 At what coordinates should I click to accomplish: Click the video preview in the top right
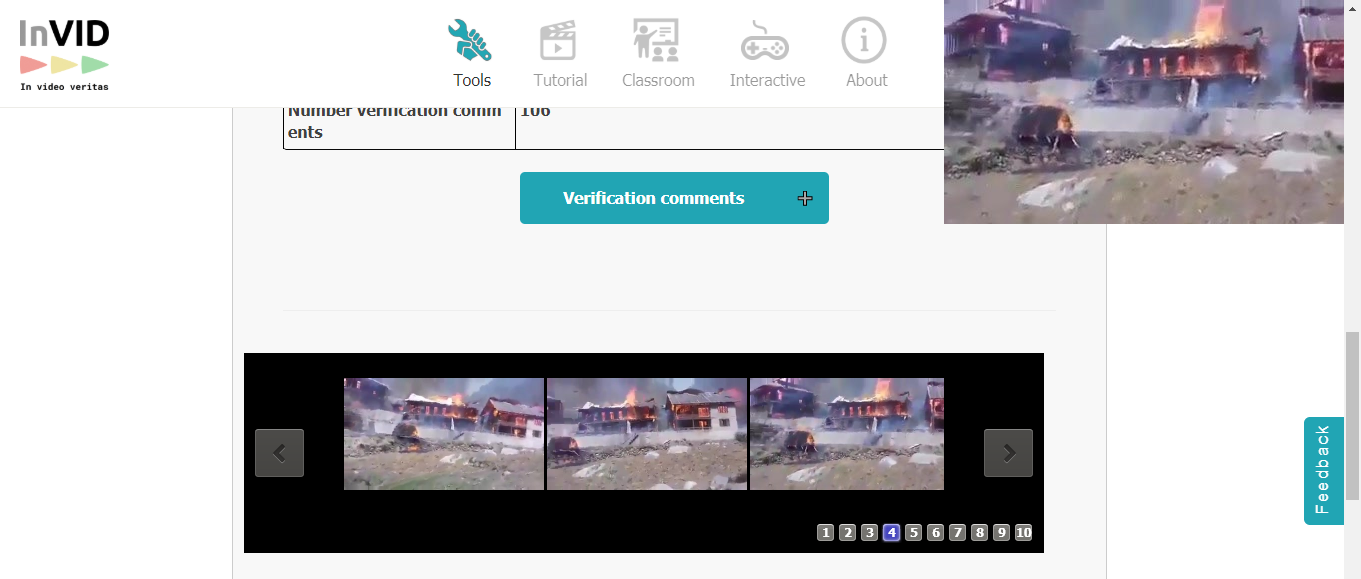(x=1143, y=110)
